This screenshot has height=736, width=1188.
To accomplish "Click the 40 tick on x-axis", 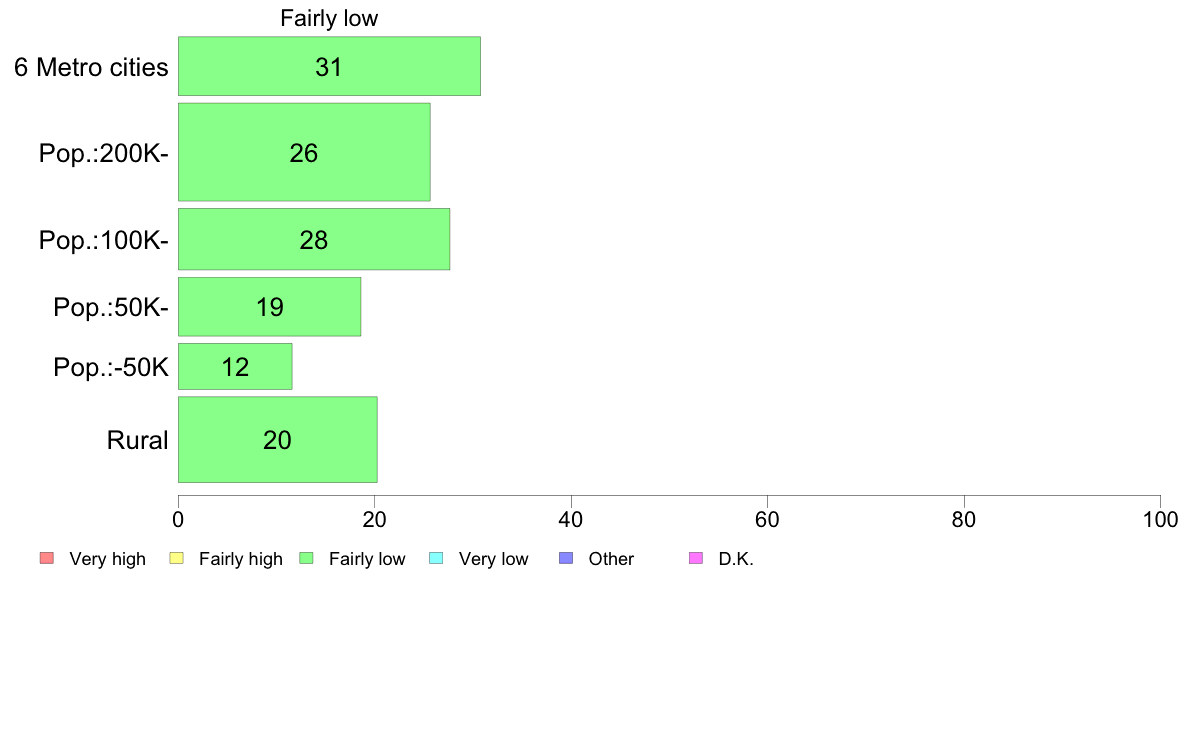I will pos(571,519).
